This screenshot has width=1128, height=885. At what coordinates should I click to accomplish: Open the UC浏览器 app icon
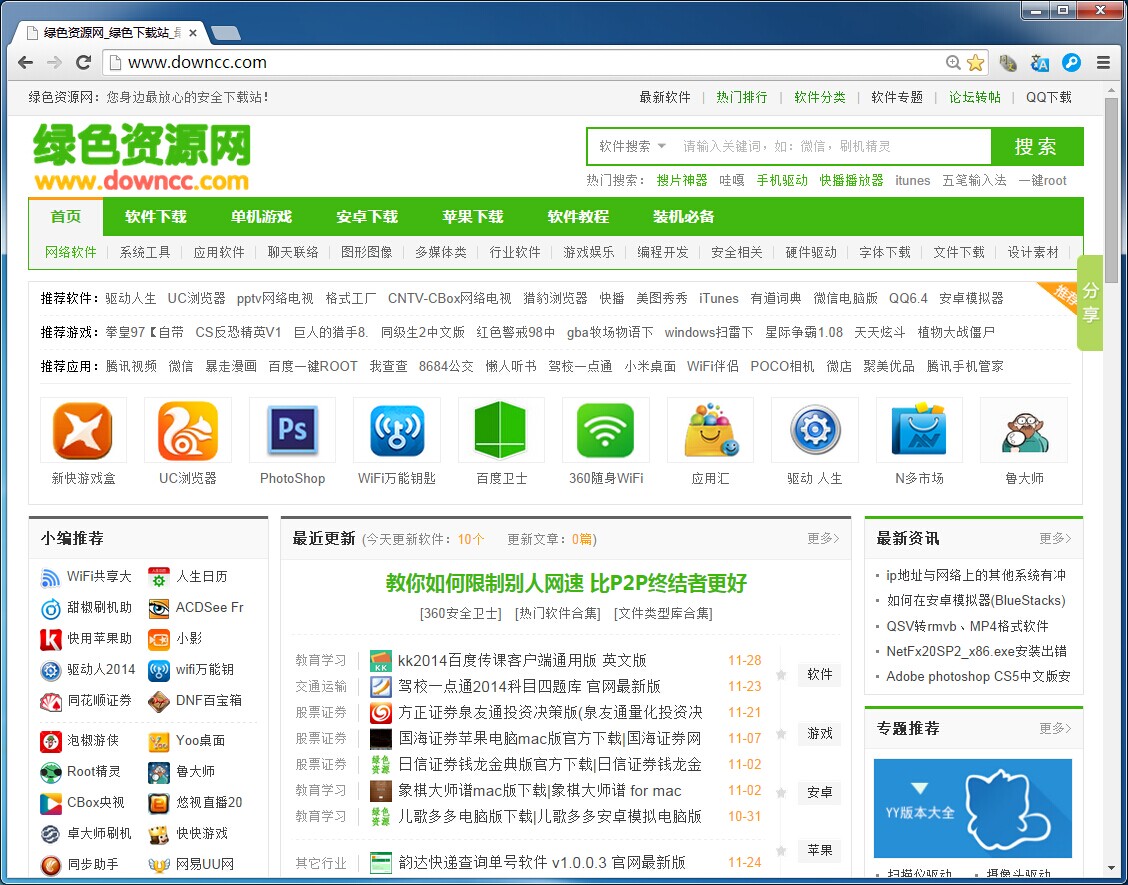(x=187, y=430)
